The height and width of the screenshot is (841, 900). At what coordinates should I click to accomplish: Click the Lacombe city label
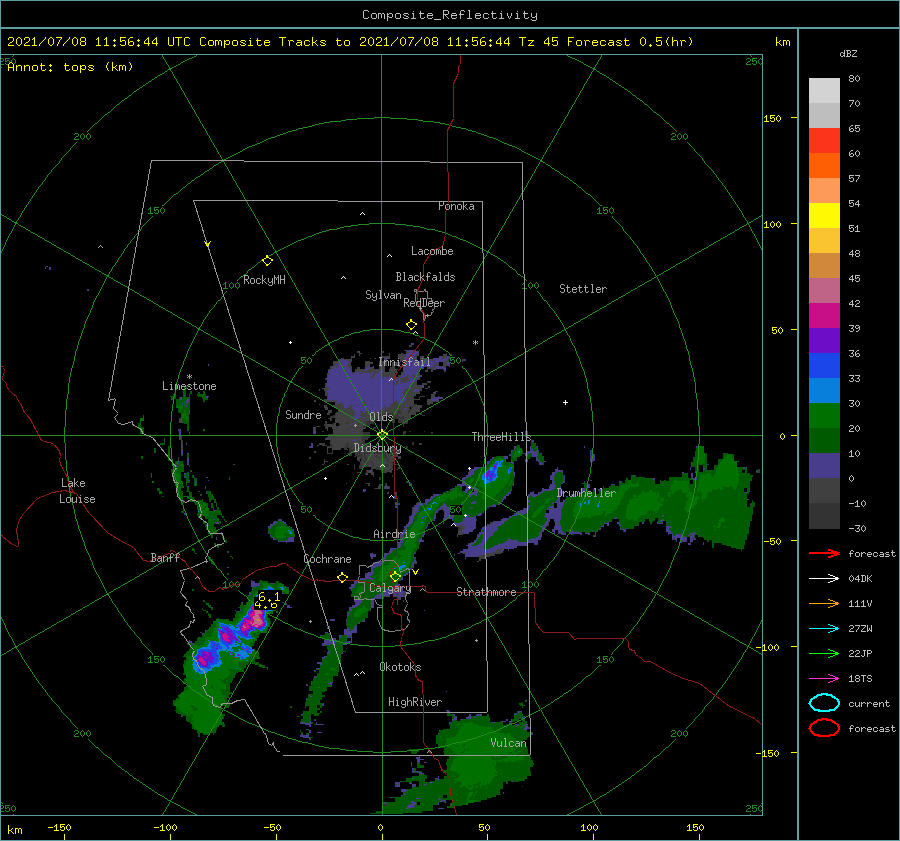tap(432, 251)
